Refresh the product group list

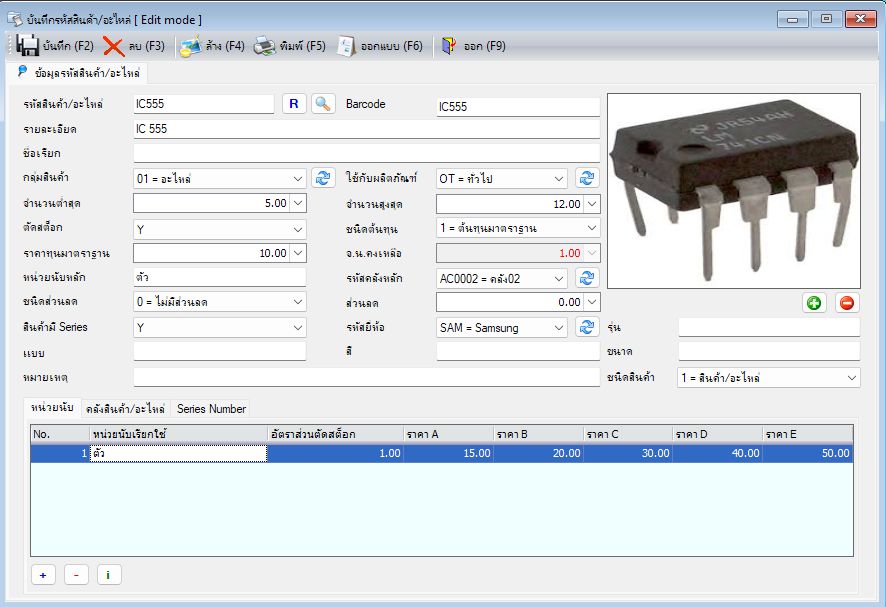323,178
